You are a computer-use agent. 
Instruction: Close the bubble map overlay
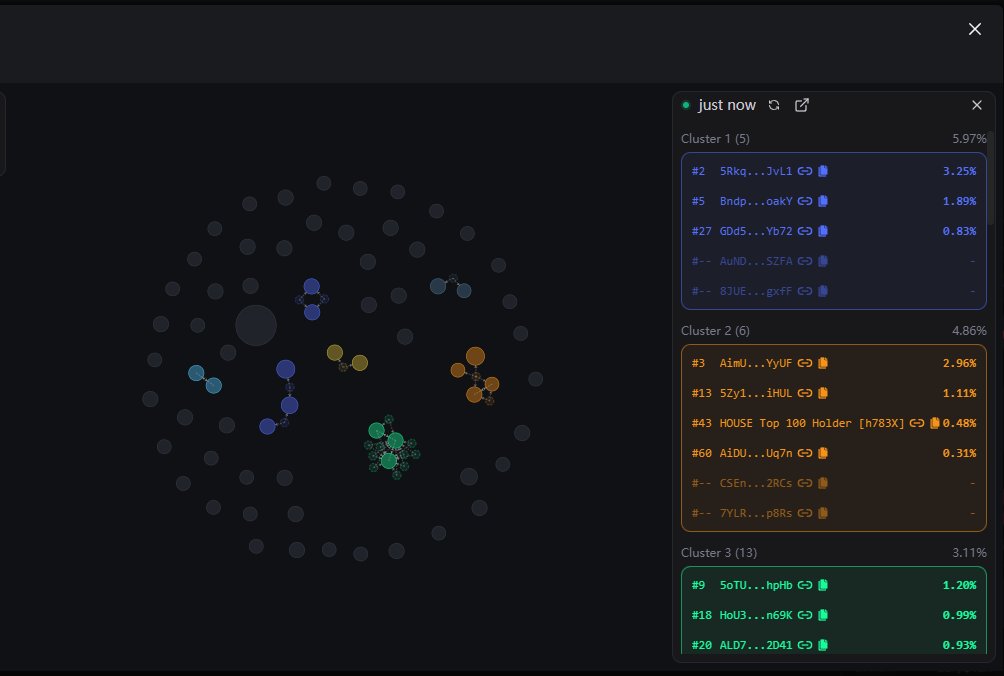pyautogui.click(x=975, y=29)
